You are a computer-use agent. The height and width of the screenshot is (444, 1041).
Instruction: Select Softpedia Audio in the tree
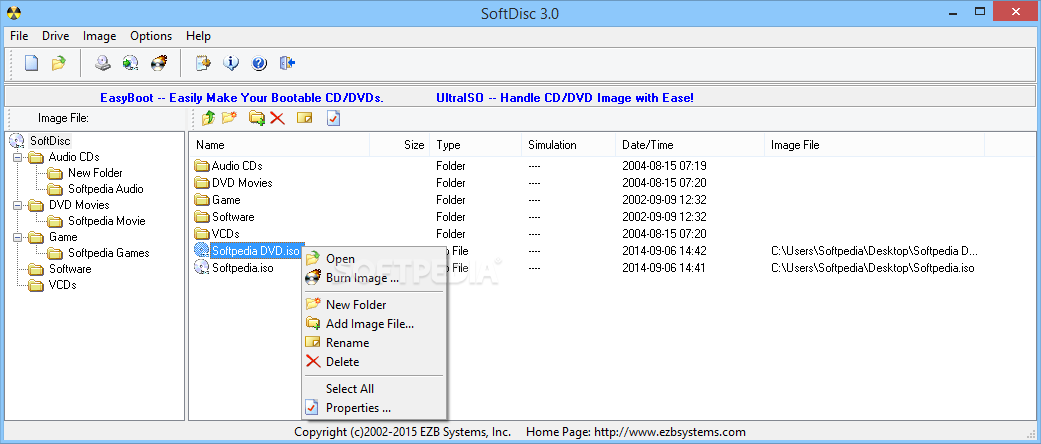pyautogui.click(x=106, y=189)
